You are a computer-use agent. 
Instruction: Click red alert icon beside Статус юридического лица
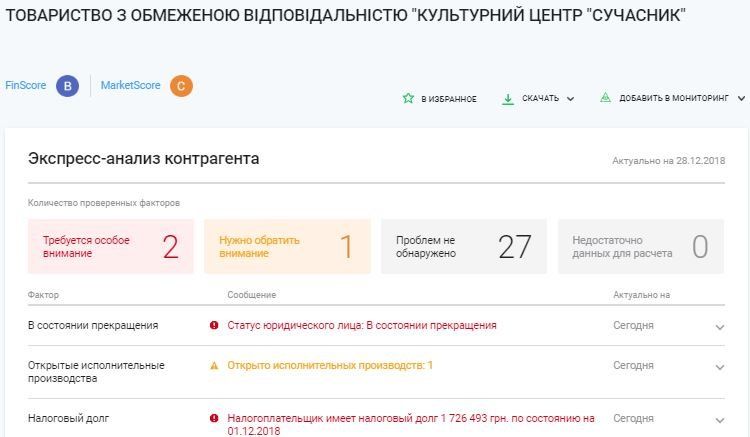point(214,325)
